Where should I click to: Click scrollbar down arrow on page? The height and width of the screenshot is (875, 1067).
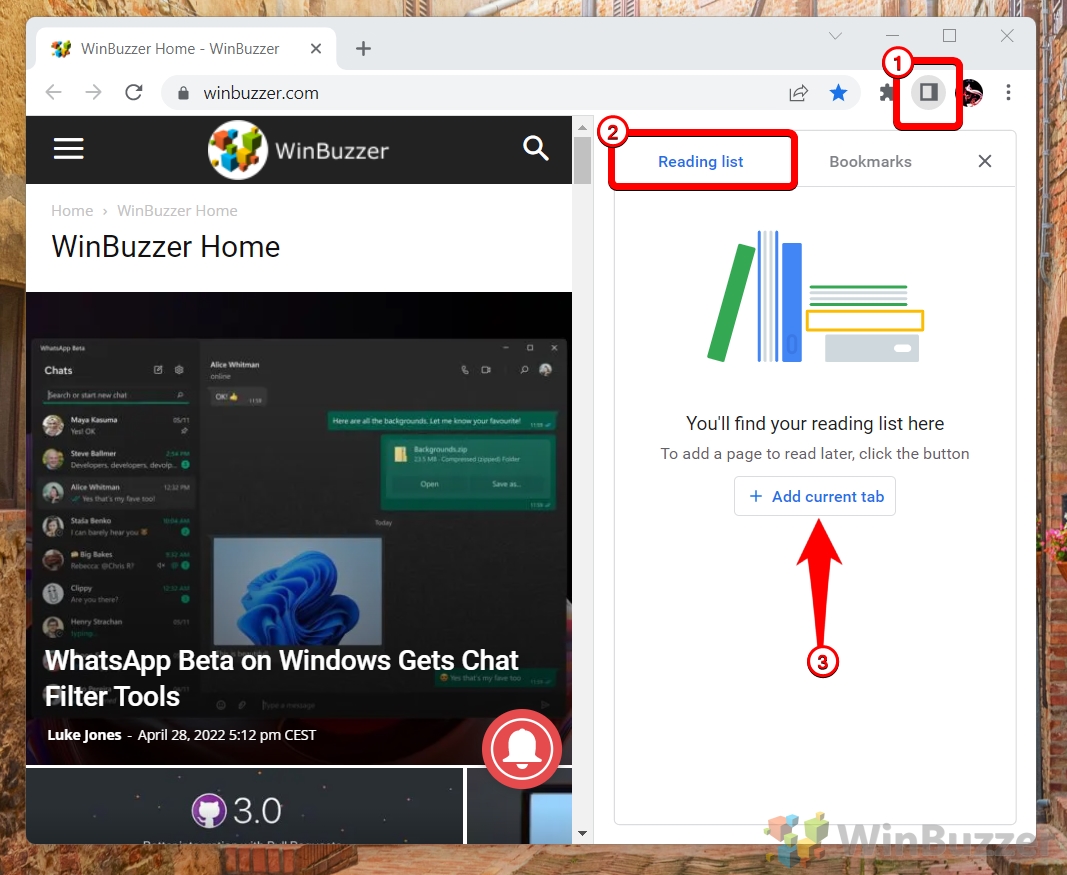pos(582,833)
